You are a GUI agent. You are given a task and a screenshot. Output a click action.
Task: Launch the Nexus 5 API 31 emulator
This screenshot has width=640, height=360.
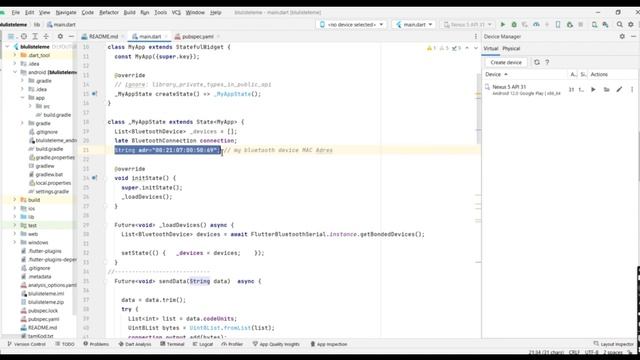click(593, 89)
